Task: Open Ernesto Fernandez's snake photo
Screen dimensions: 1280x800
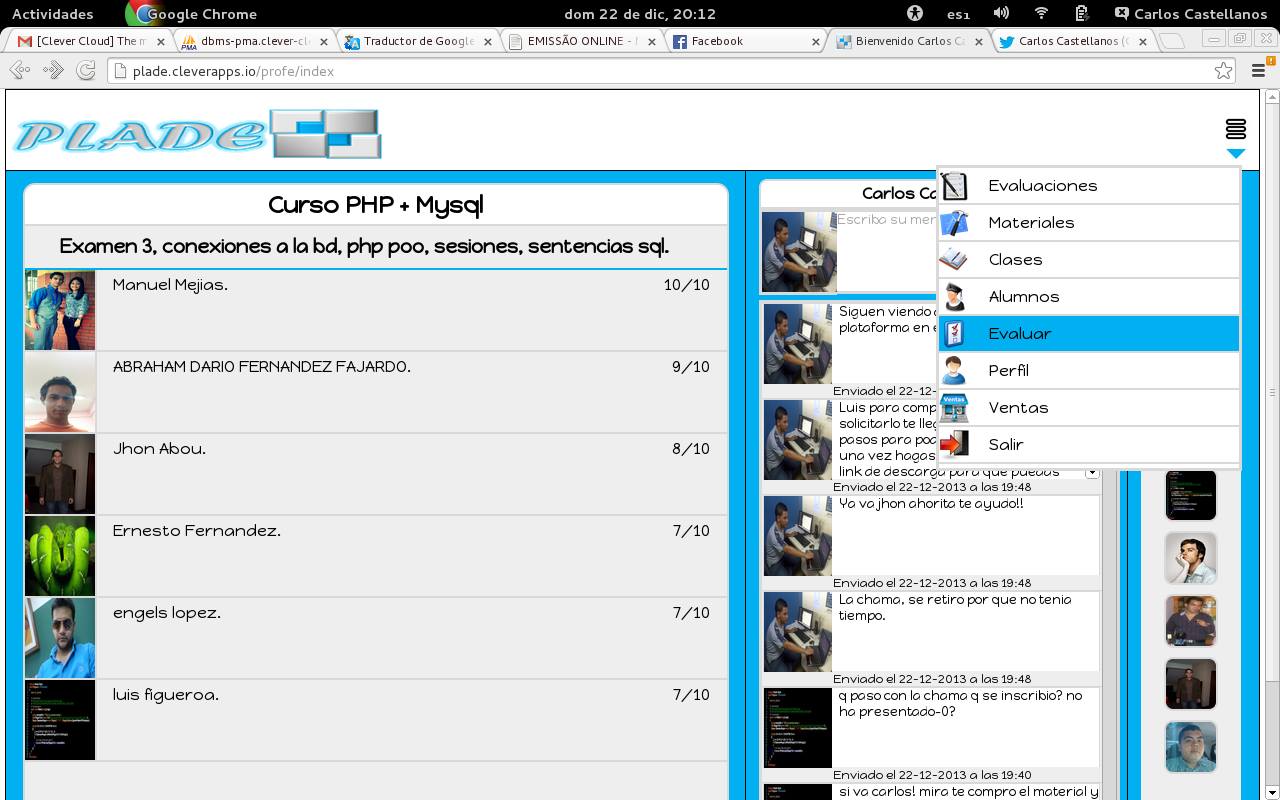Action: point(60,556)
